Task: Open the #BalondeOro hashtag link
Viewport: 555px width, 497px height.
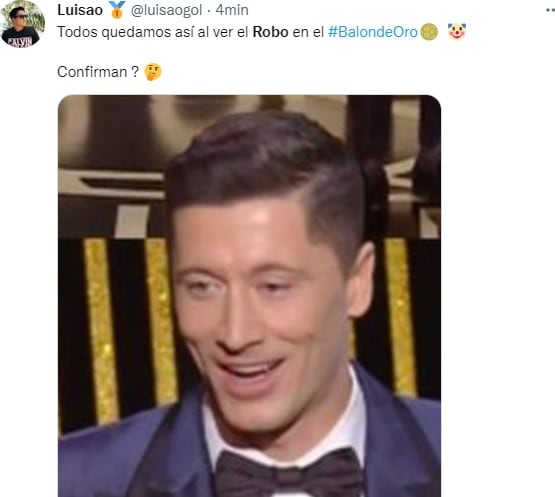Action: [x=373, y=32]
